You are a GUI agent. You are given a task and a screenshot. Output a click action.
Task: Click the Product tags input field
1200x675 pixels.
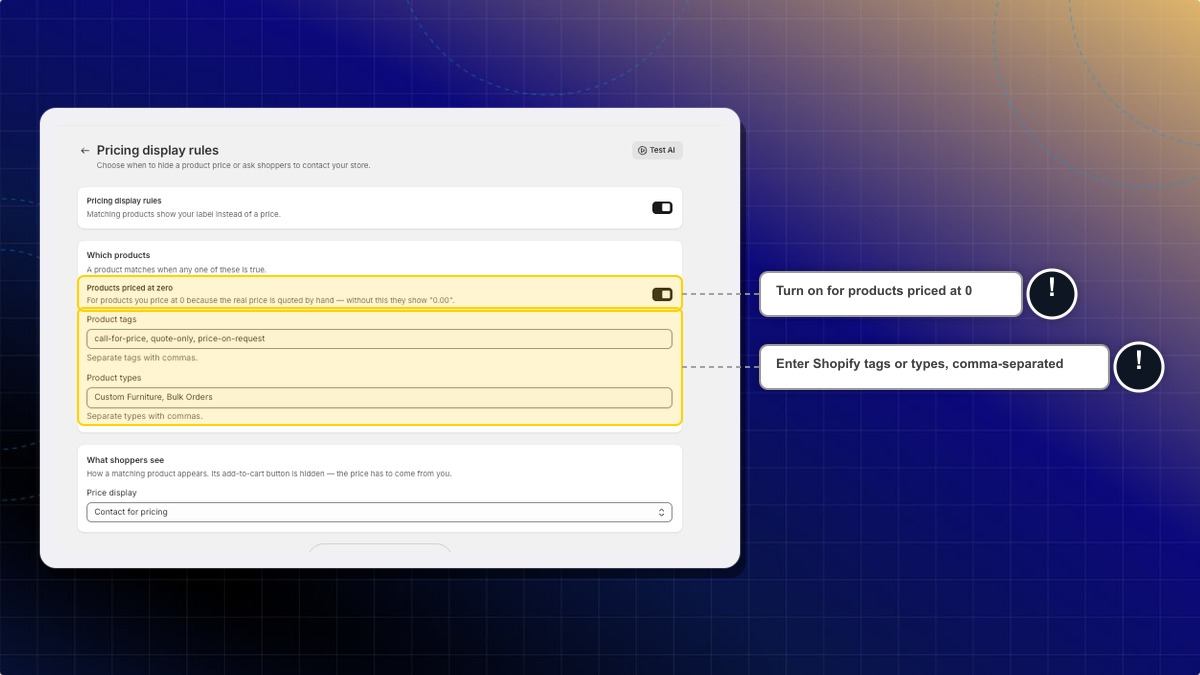coord(379,339)
